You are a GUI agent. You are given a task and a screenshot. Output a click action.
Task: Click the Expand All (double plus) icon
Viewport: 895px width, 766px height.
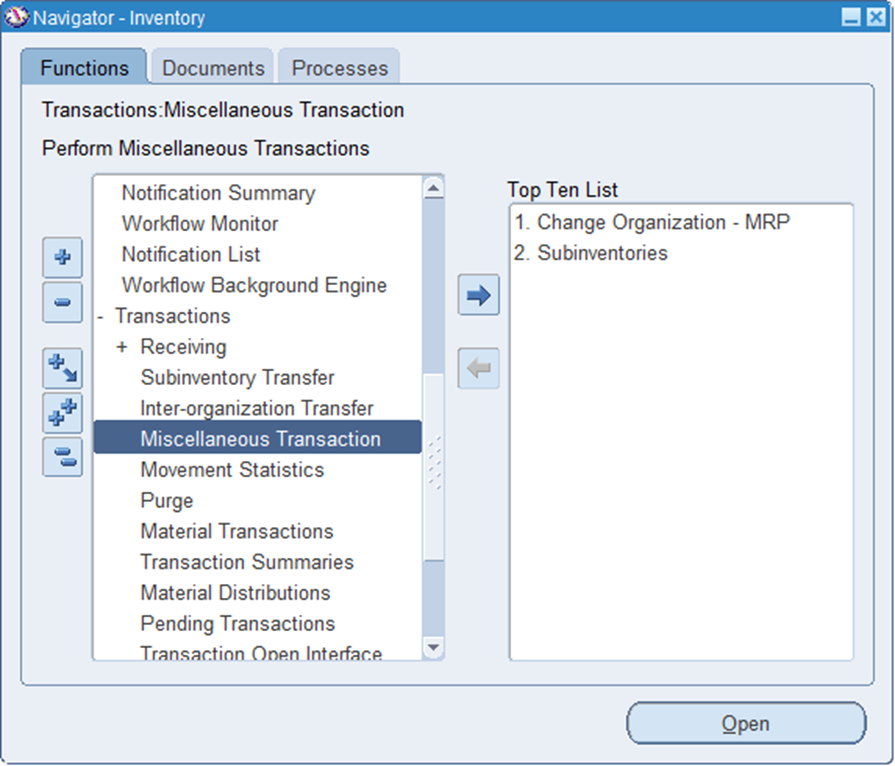(62, 413)
